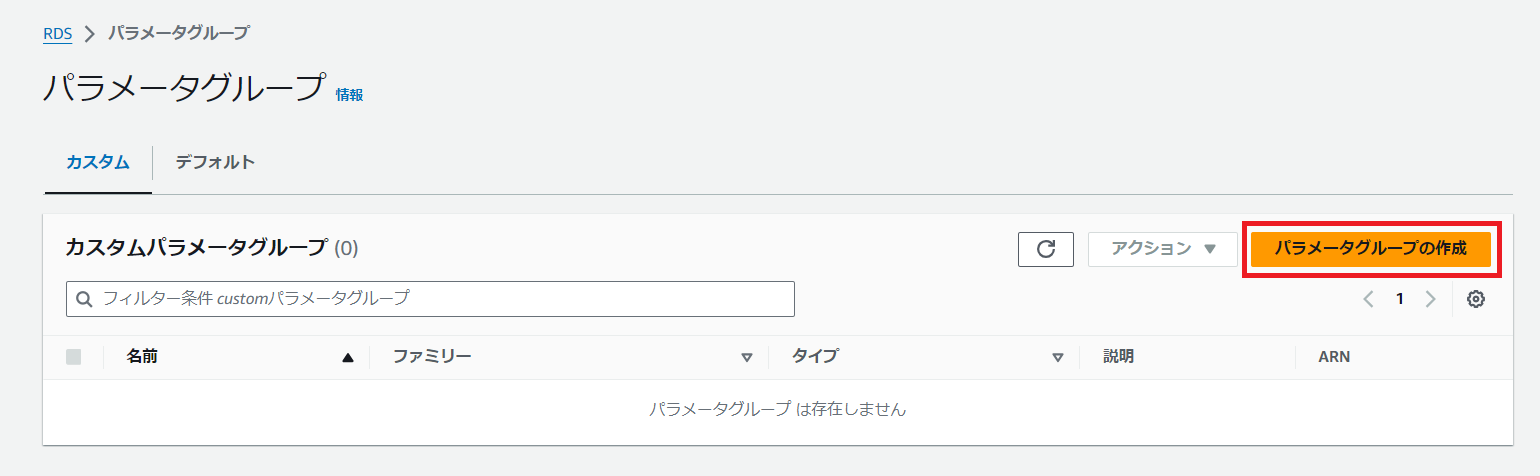Click the ファミリー column header
Image resolution: width=1540 pixels, height=476 pixels.
tap(431, 357)
